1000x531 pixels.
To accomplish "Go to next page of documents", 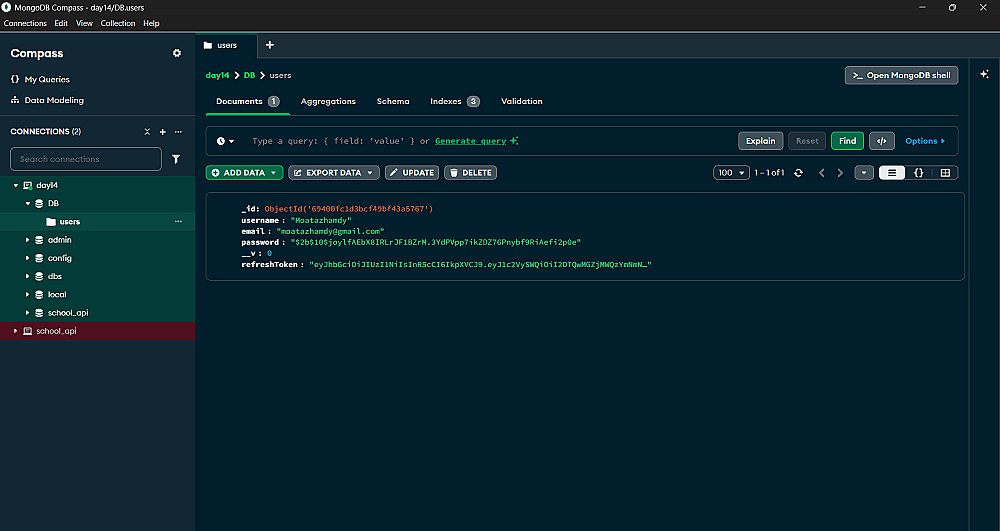I will point(838,173).
